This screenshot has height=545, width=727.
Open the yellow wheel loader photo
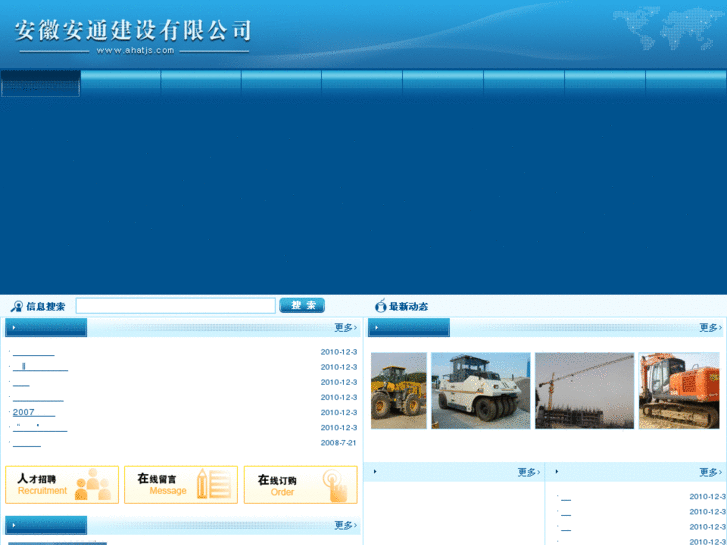pos(399,391)
